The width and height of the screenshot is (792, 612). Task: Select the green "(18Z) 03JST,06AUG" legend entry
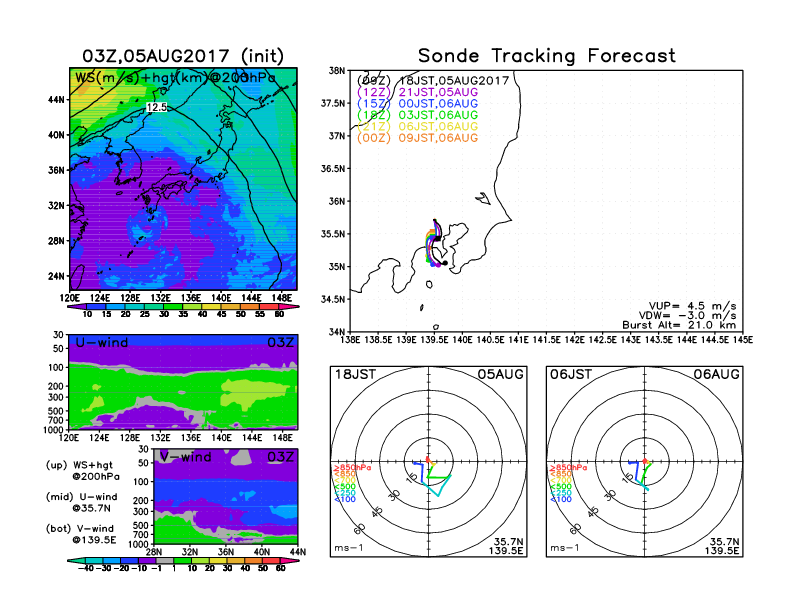(x=417, y=115)
